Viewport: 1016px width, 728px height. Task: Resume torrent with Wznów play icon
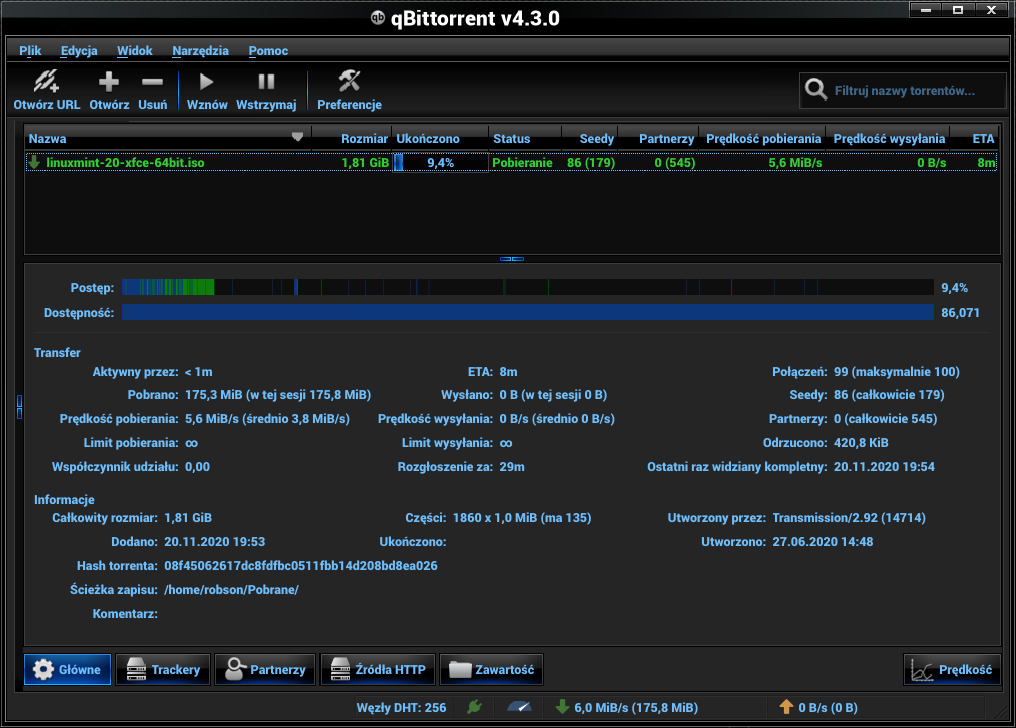(207, 82)
